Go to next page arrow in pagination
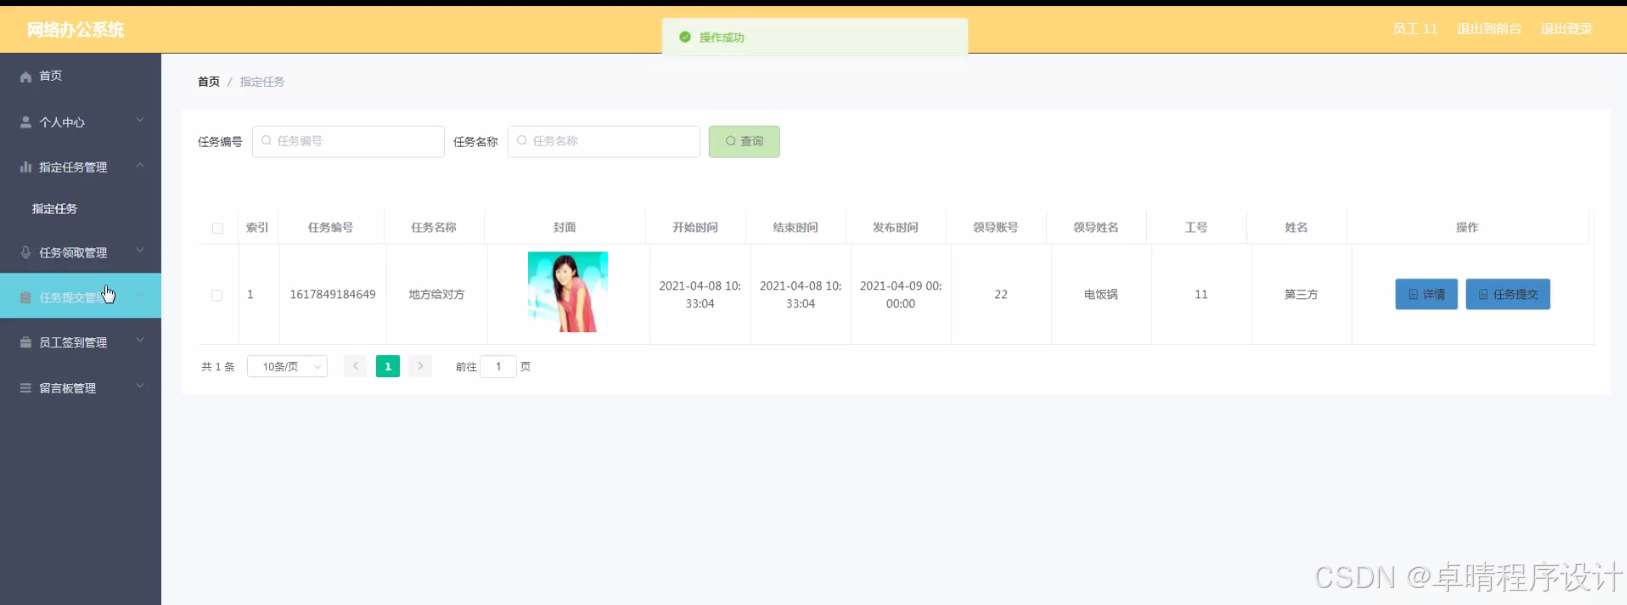Screen dimensions: 1627x605 [x=420, y=366]
